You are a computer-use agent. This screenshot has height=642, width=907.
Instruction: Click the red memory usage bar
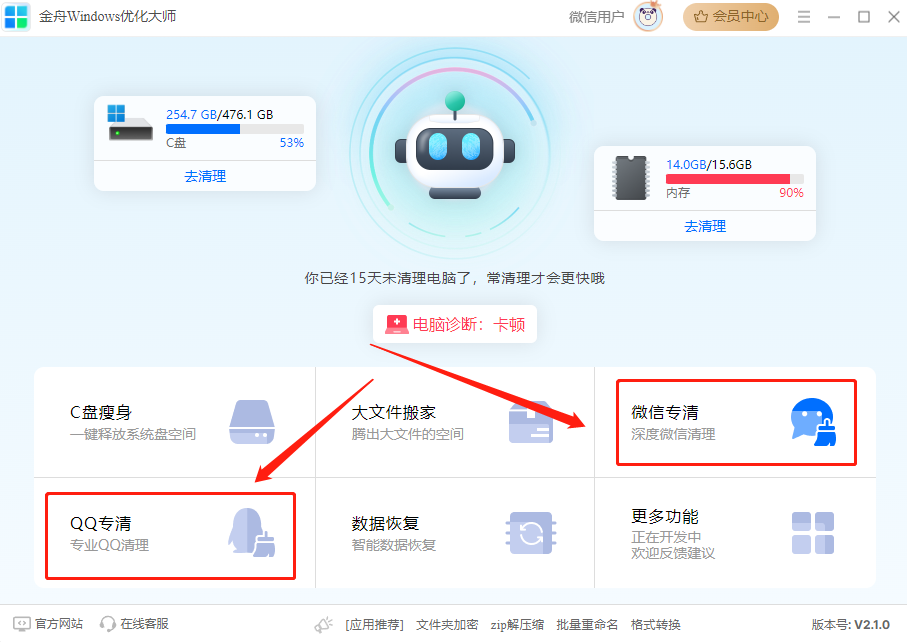(x=735, y=179)
